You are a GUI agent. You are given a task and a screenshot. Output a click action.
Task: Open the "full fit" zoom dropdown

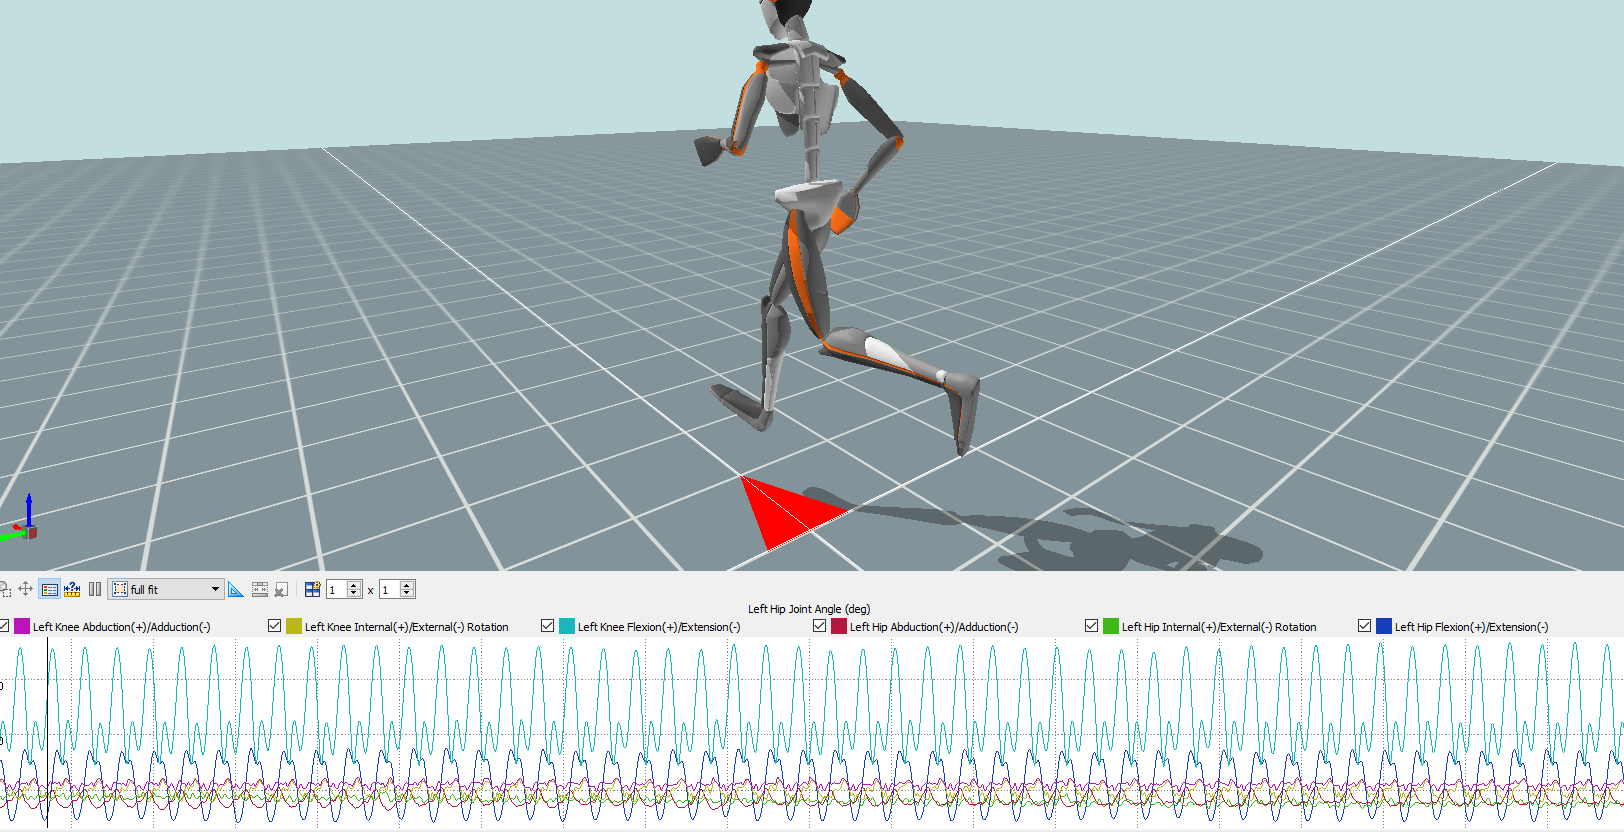166,589
